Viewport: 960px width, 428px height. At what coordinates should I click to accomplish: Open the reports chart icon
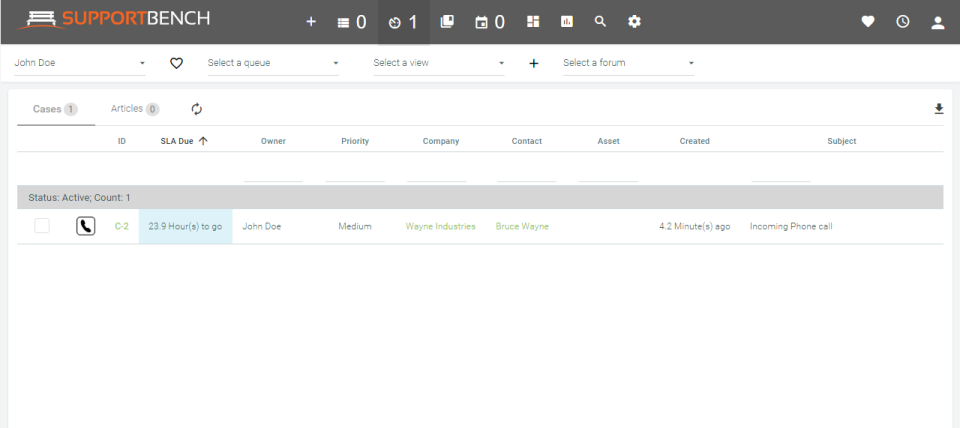pyautogui.click(x=567, y=22)
